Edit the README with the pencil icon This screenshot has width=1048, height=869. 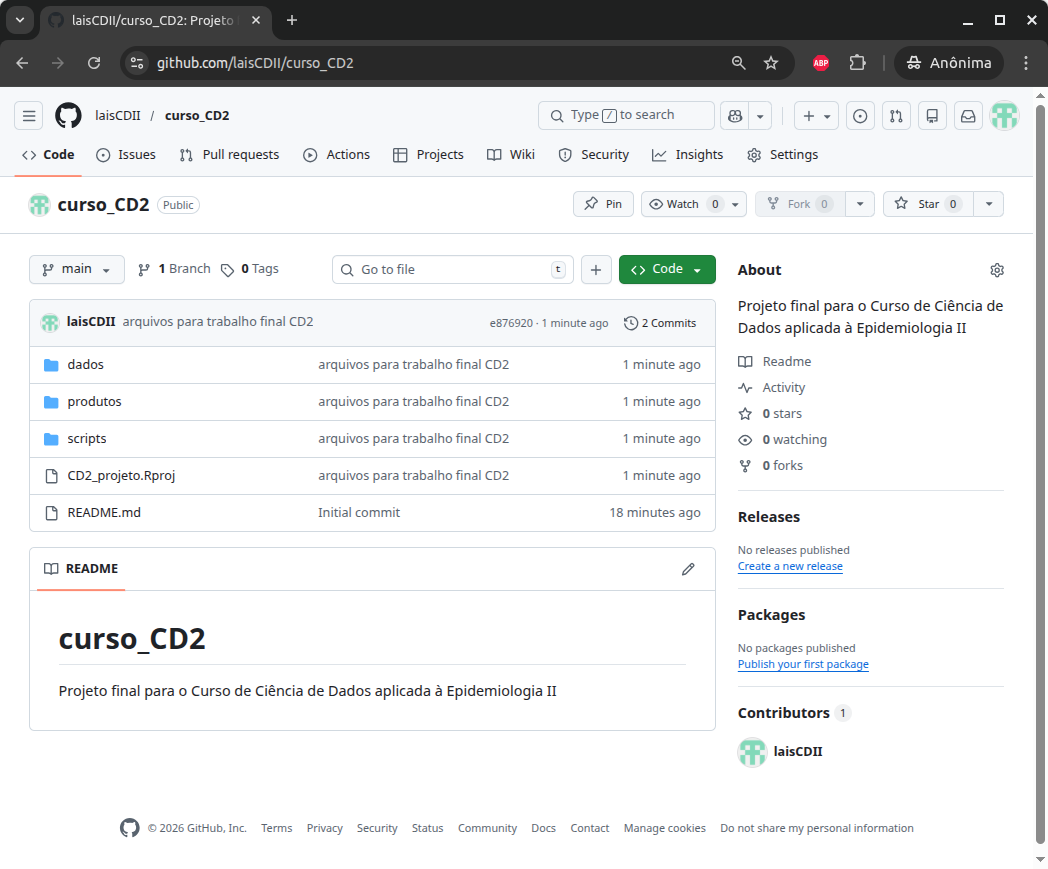coord(688,569)
